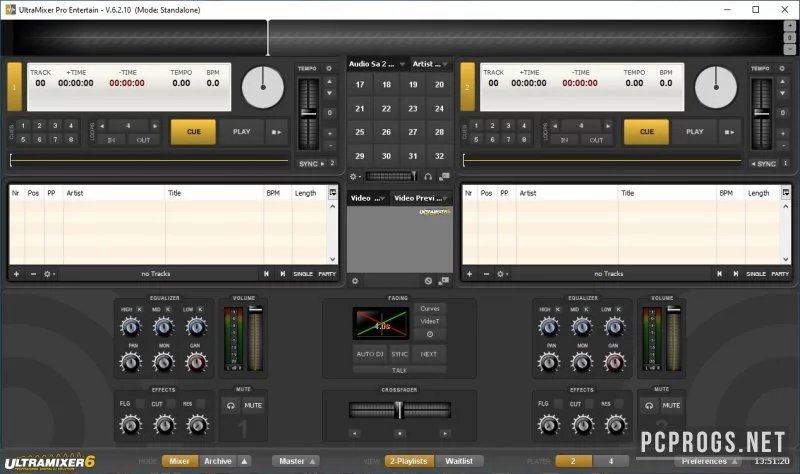The image size is (800, 474).
Task: Enable PARTY mode in the right playlist
Action: [780, 274]
